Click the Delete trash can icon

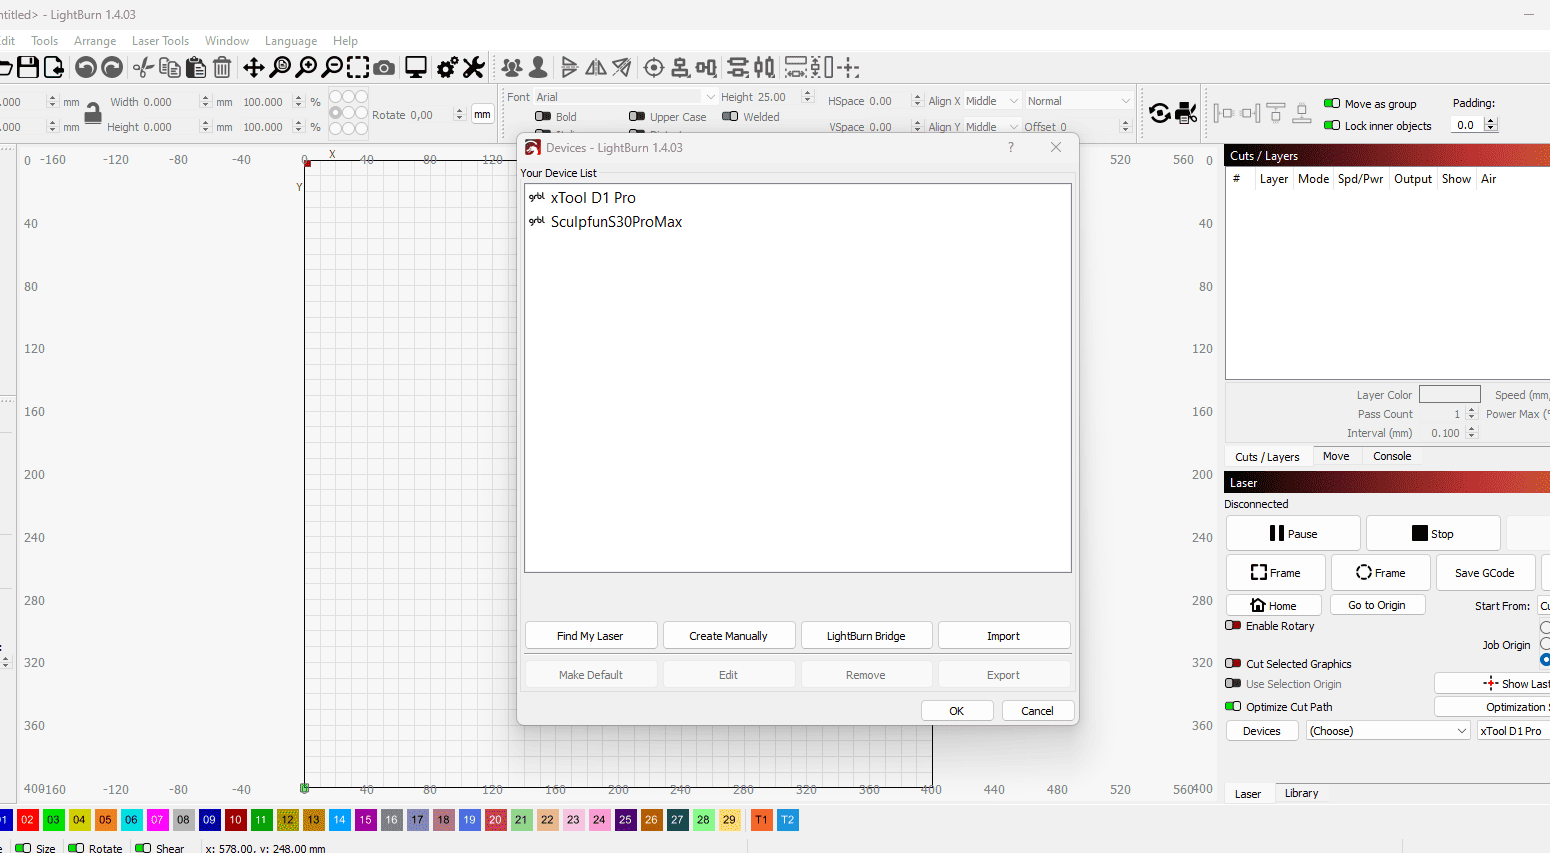point(221,67)
